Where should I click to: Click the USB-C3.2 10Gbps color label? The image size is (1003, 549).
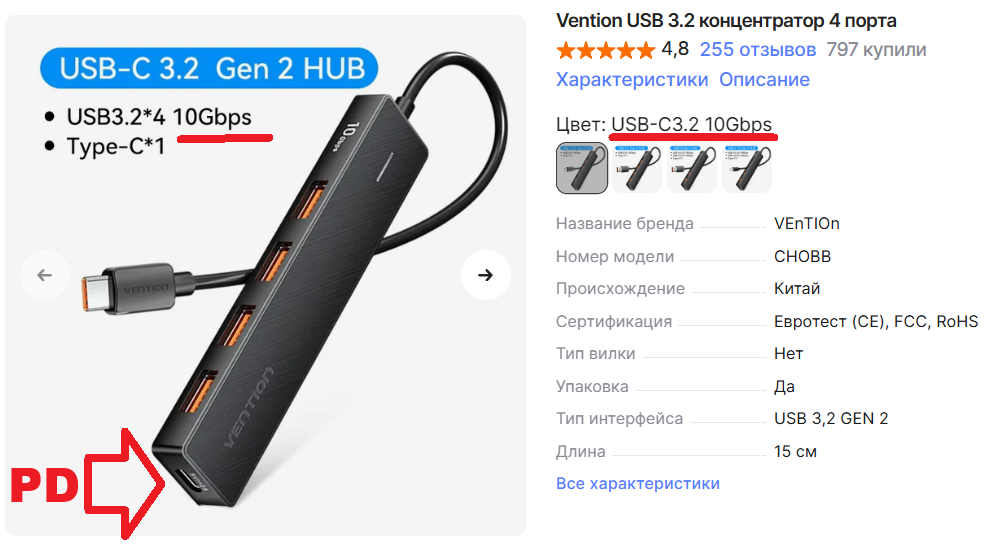(x=691, y=124)
